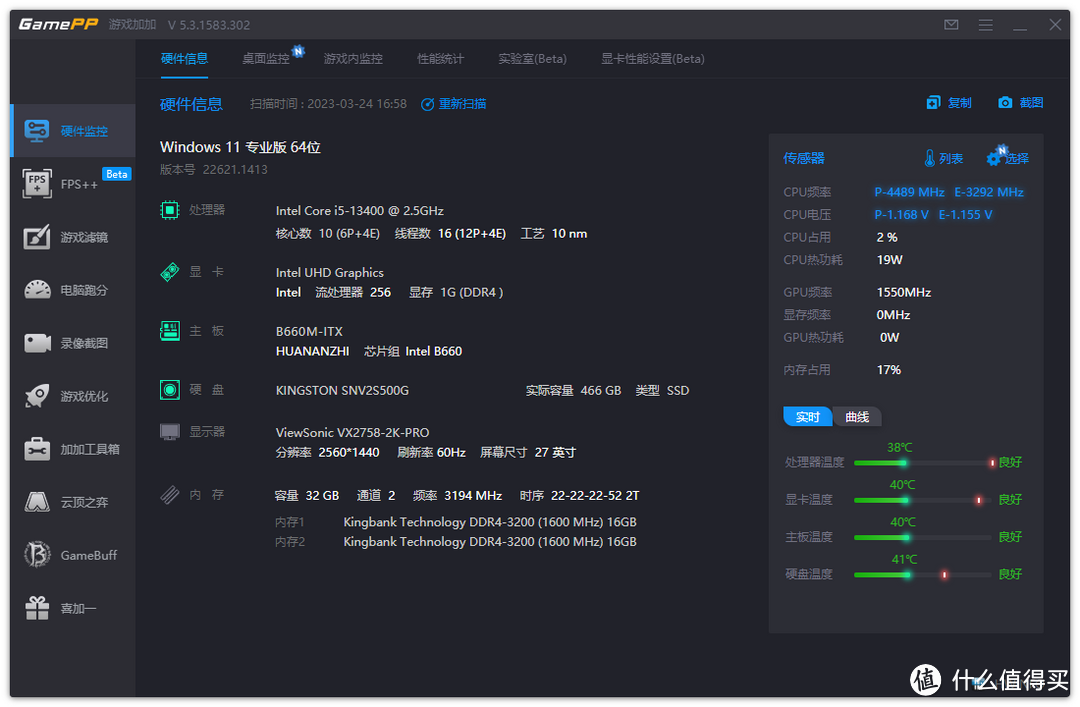1080x707 pixels.
Task: Click the 处理器 CPU chip icon
Action: pos(169,209)
